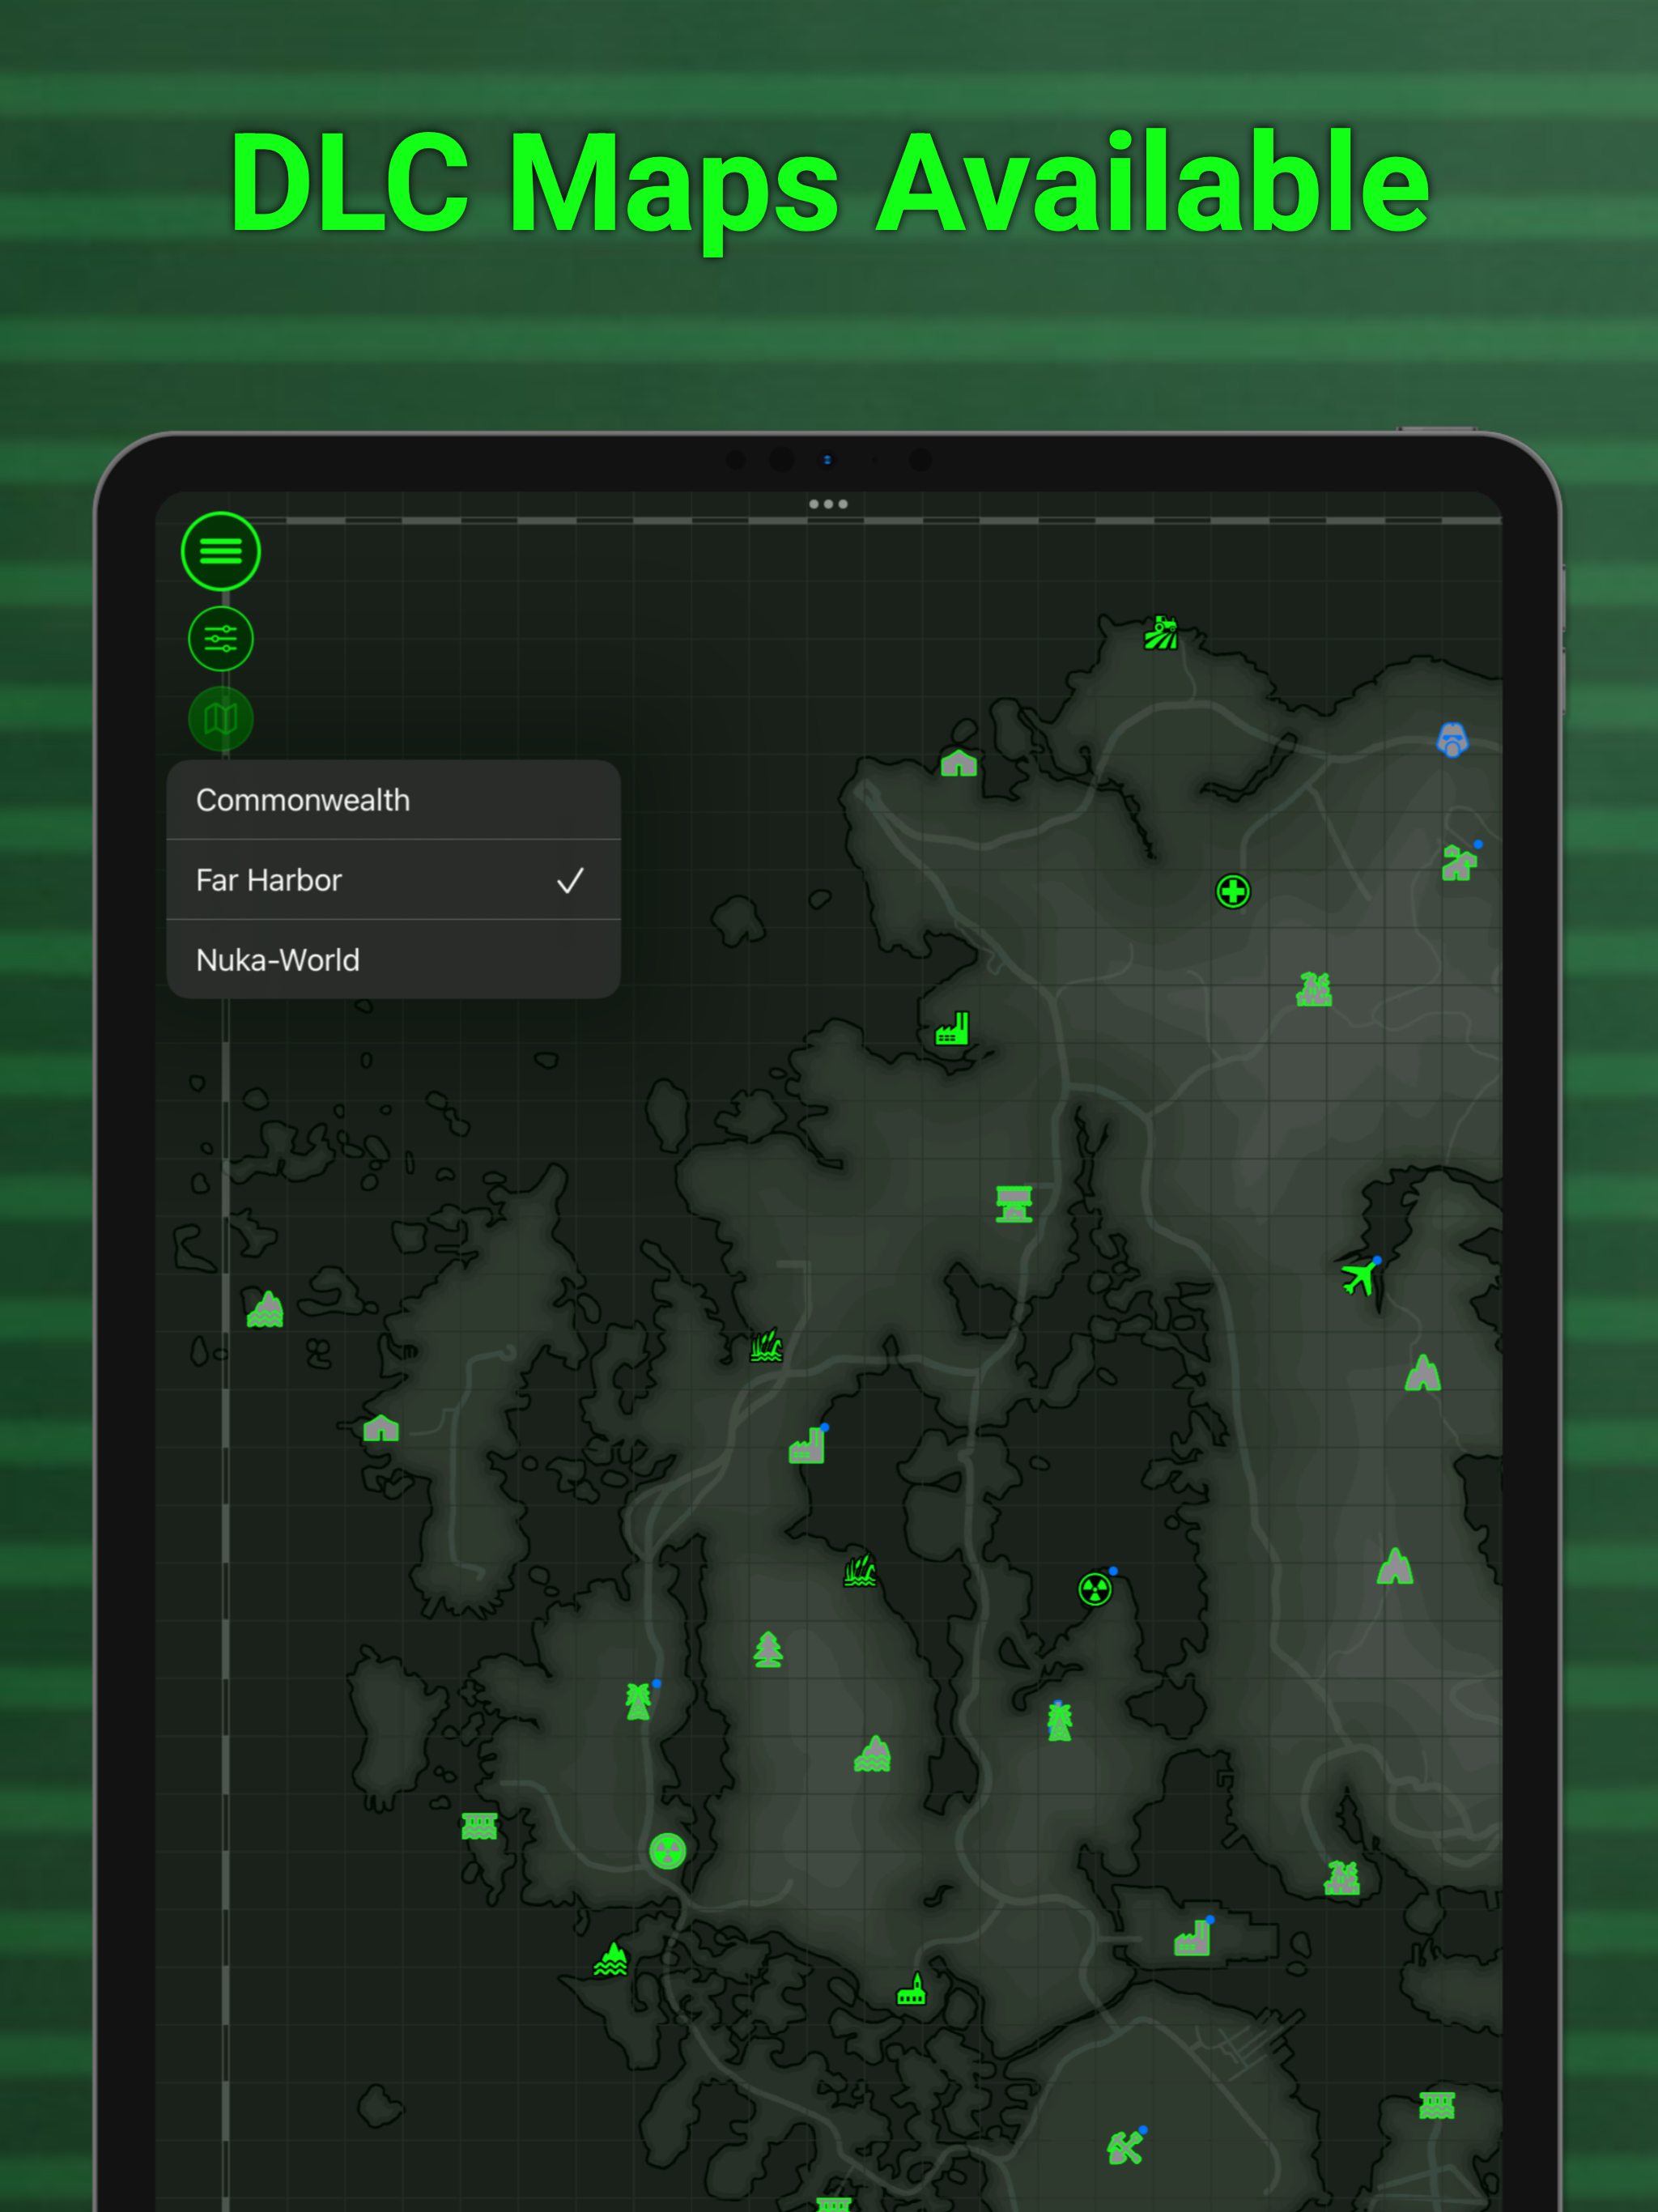
Task: Select Far Harbor in the map list
Action: pos(393,880)
